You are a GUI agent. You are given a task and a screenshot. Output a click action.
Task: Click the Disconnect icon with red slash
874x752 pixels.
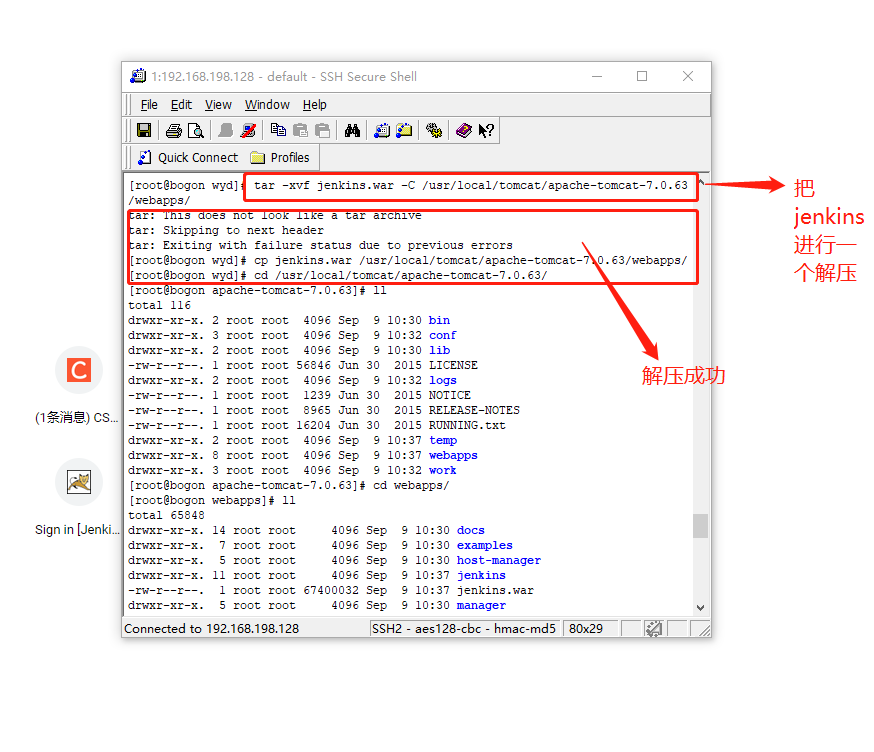coord(248,130)
